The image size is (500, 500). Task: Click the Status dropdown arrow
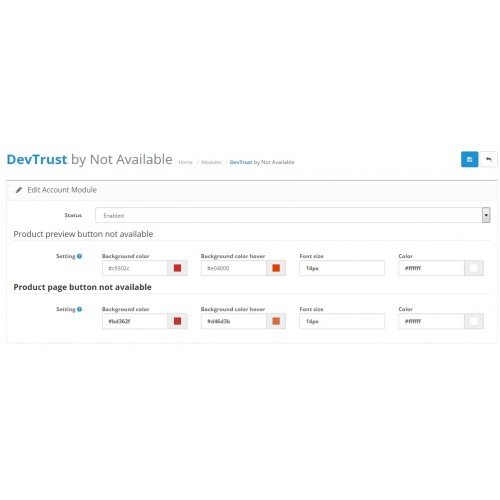[486, 215]
